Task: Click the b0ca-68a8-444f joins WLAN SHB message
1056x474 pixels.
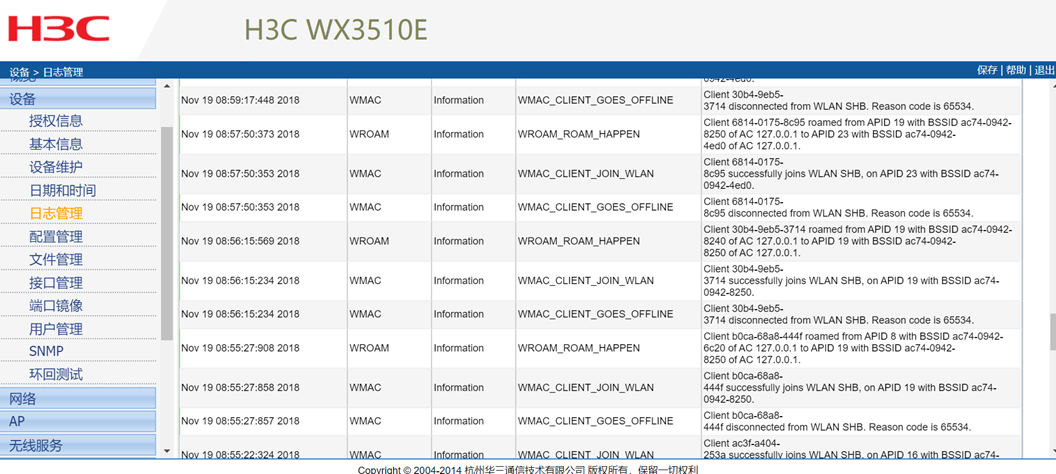Action: click(851, 388)
